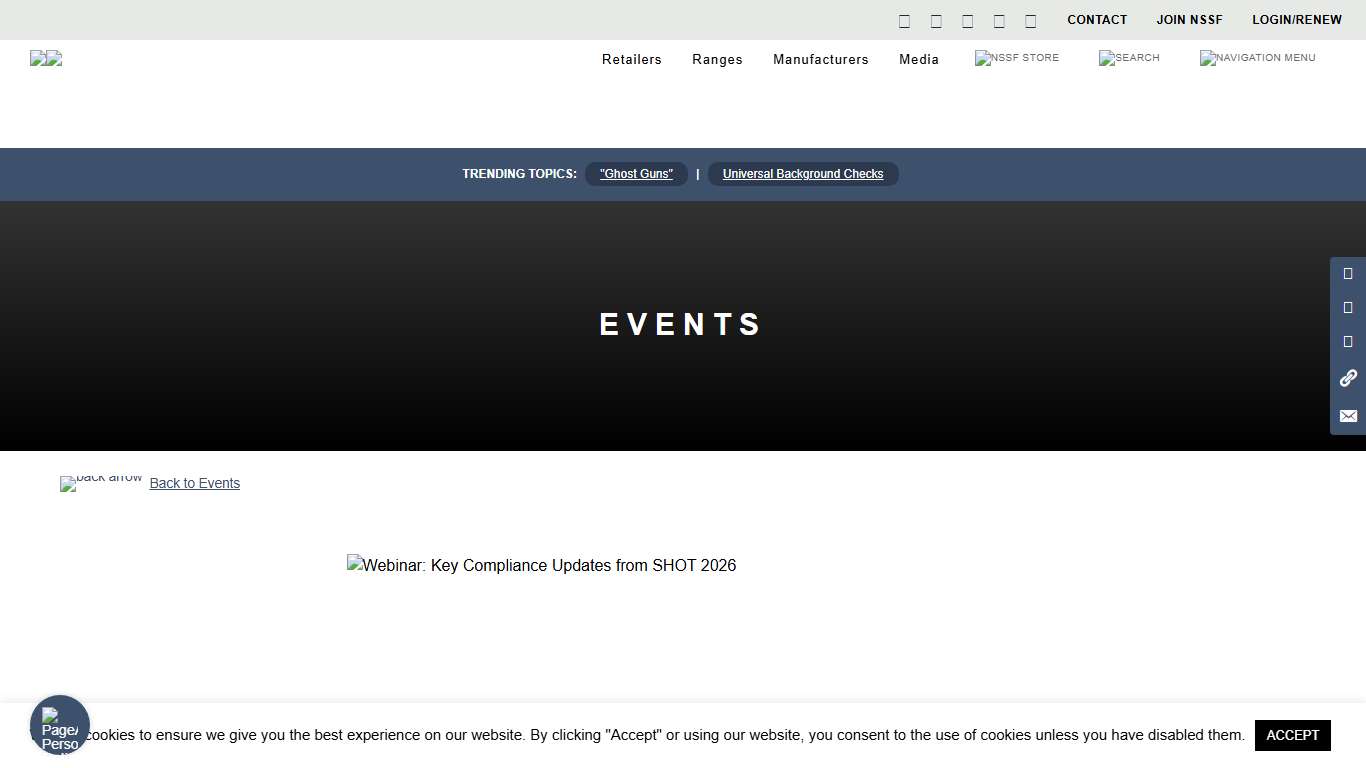Click the top social sharing icon in sidebar
Image resolution: width=1366 pixels, height=768 pixels.
pos(1347,273)
